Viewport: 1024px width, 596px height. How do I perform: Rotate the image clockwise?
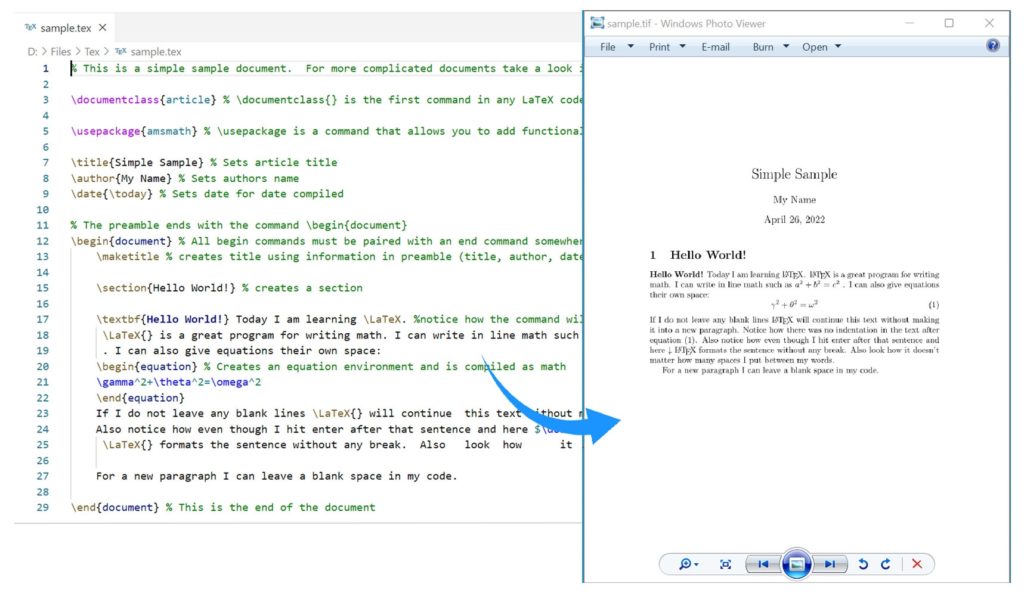[885, 565]
